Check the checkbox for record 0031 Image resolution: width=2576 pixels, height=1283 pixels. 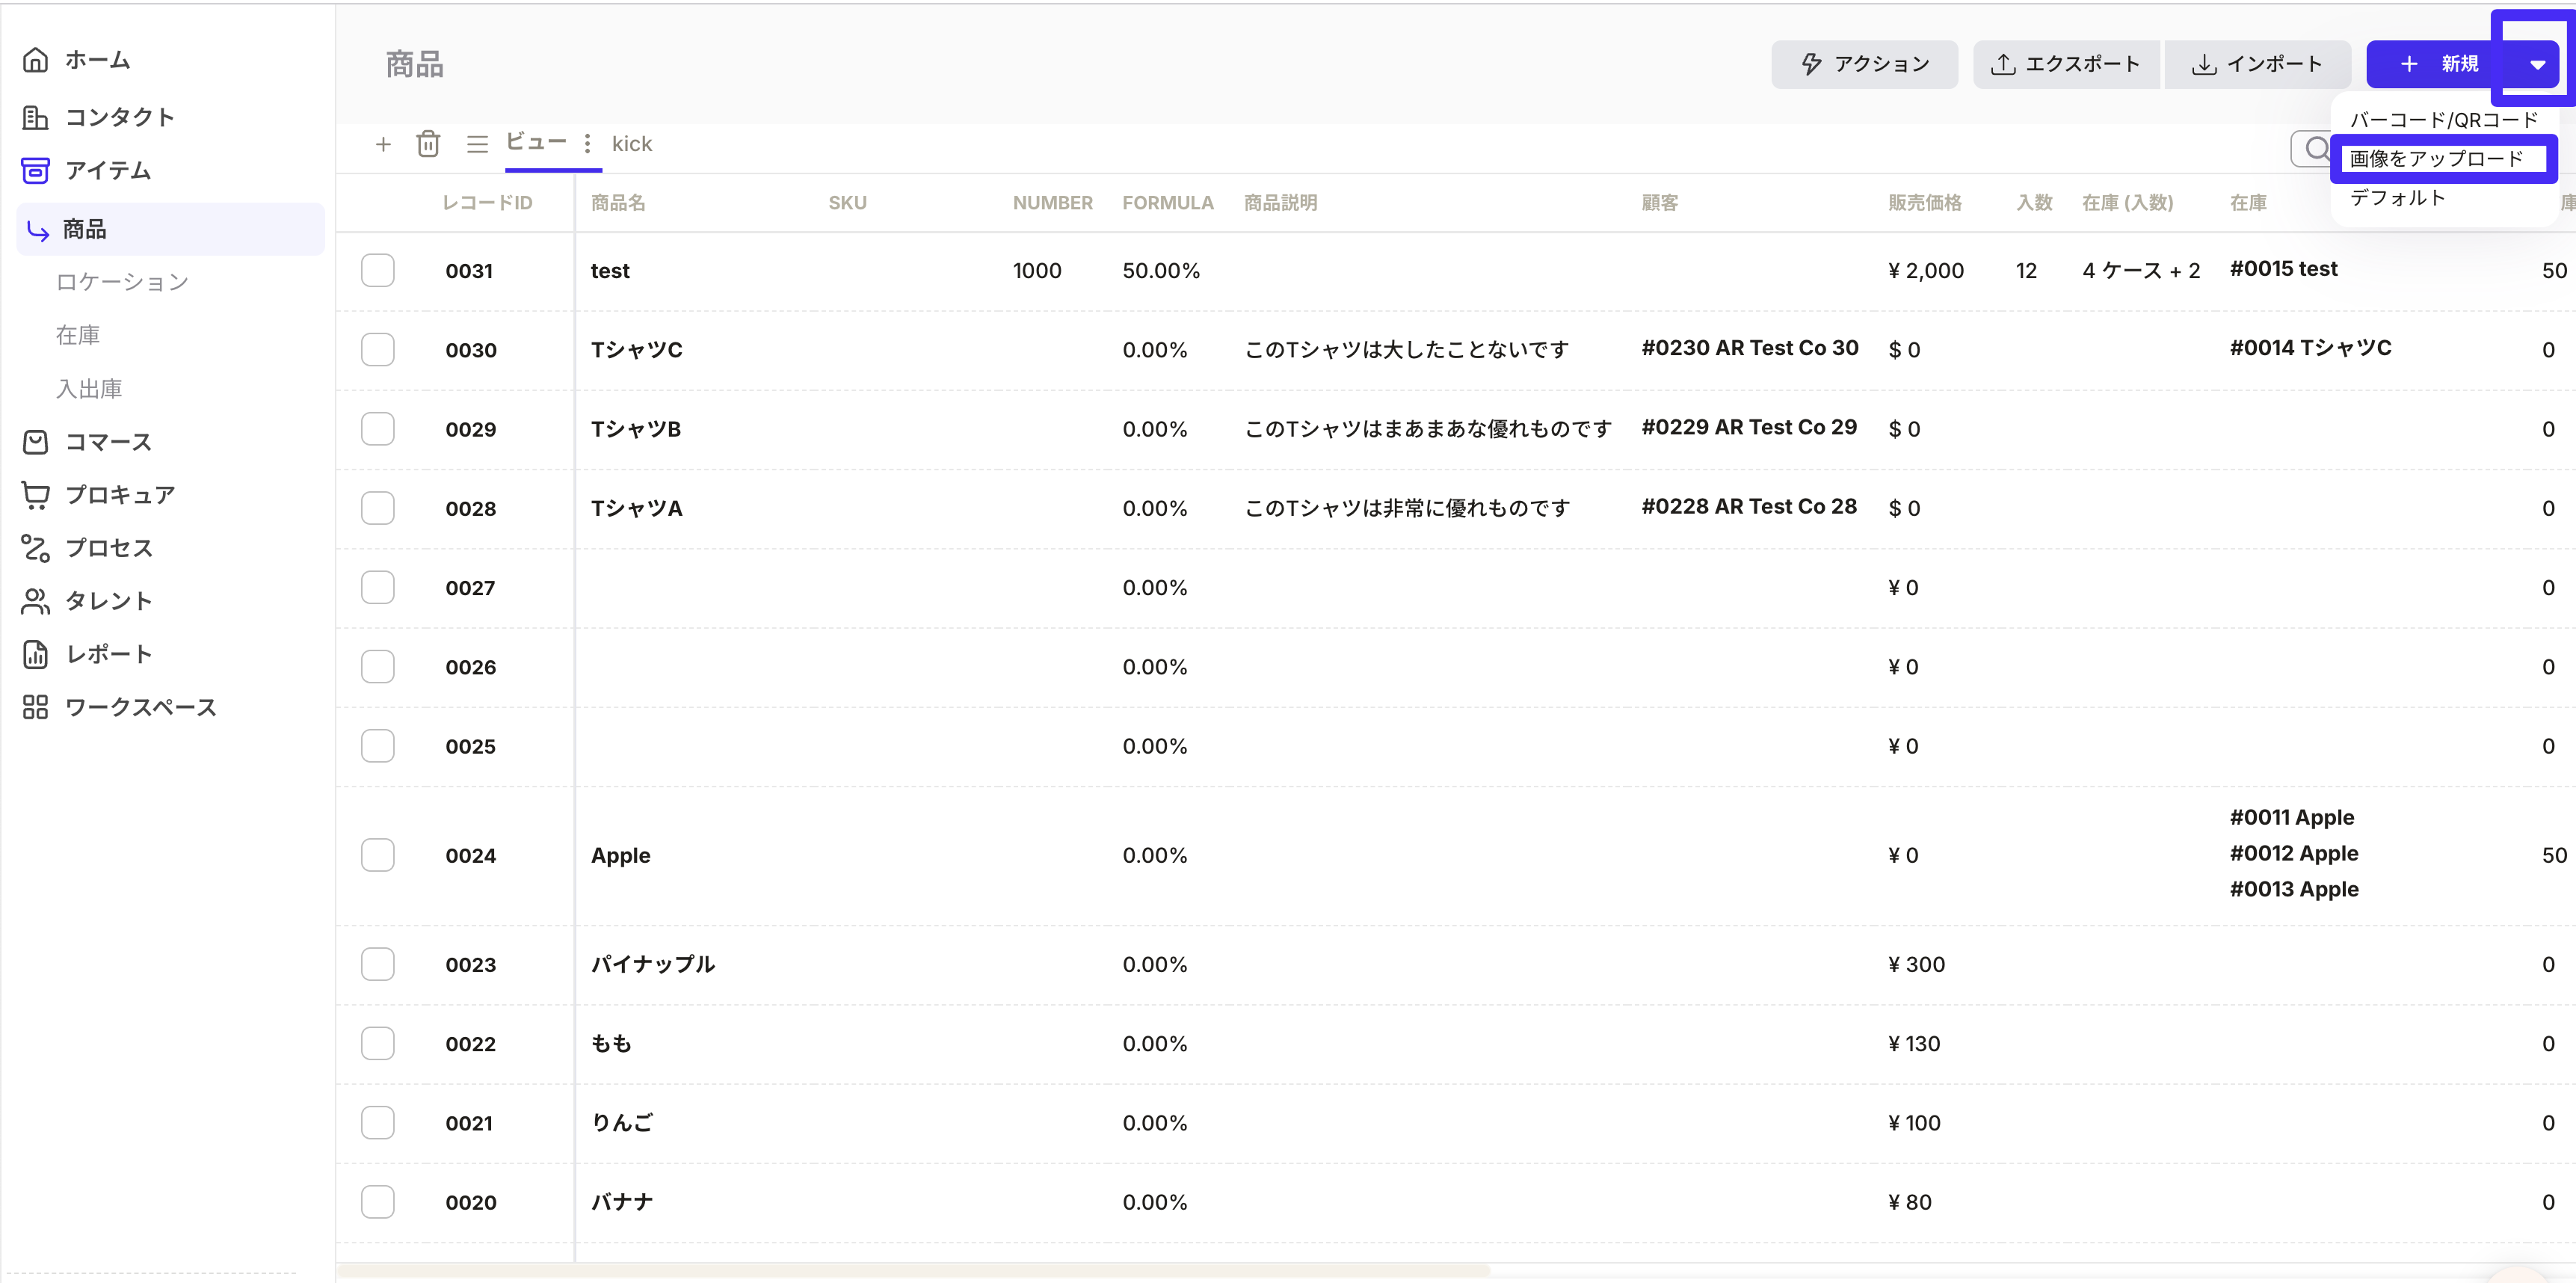pos(378,270)
